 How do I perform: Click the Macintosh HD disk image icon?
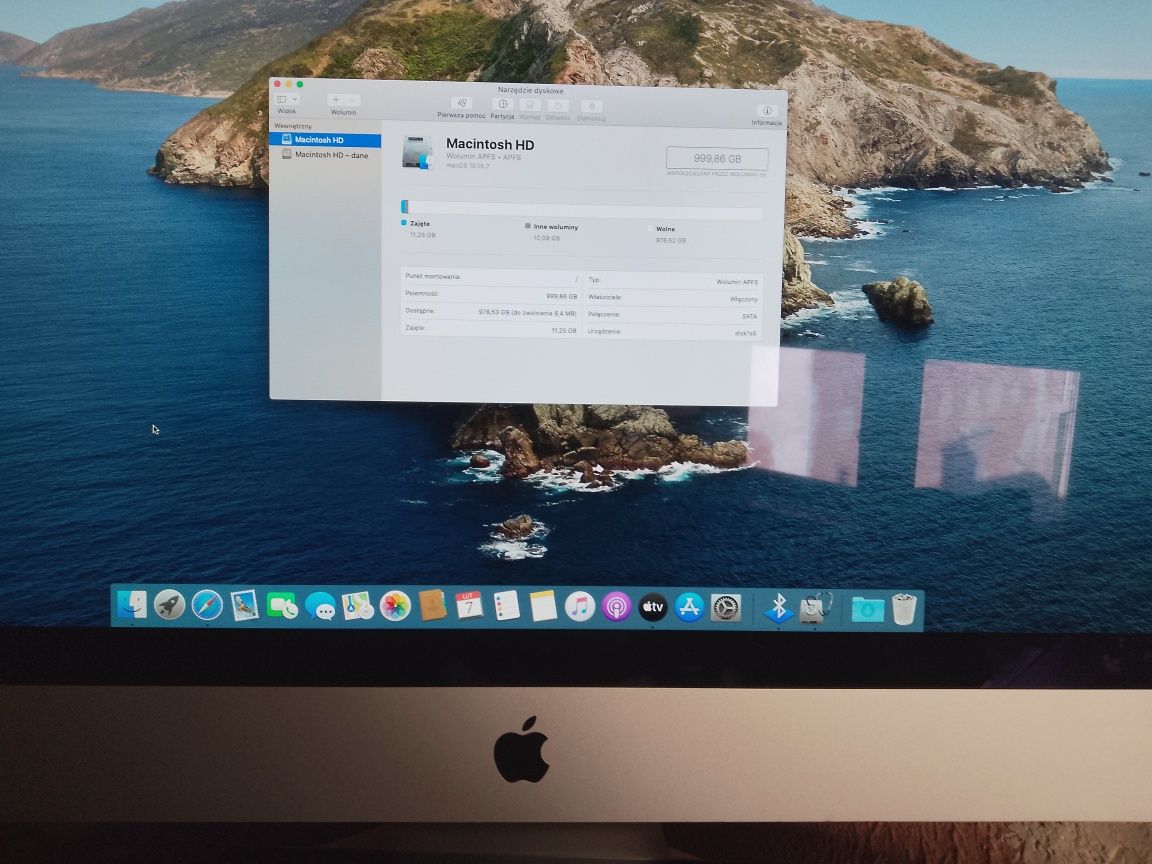417,152
